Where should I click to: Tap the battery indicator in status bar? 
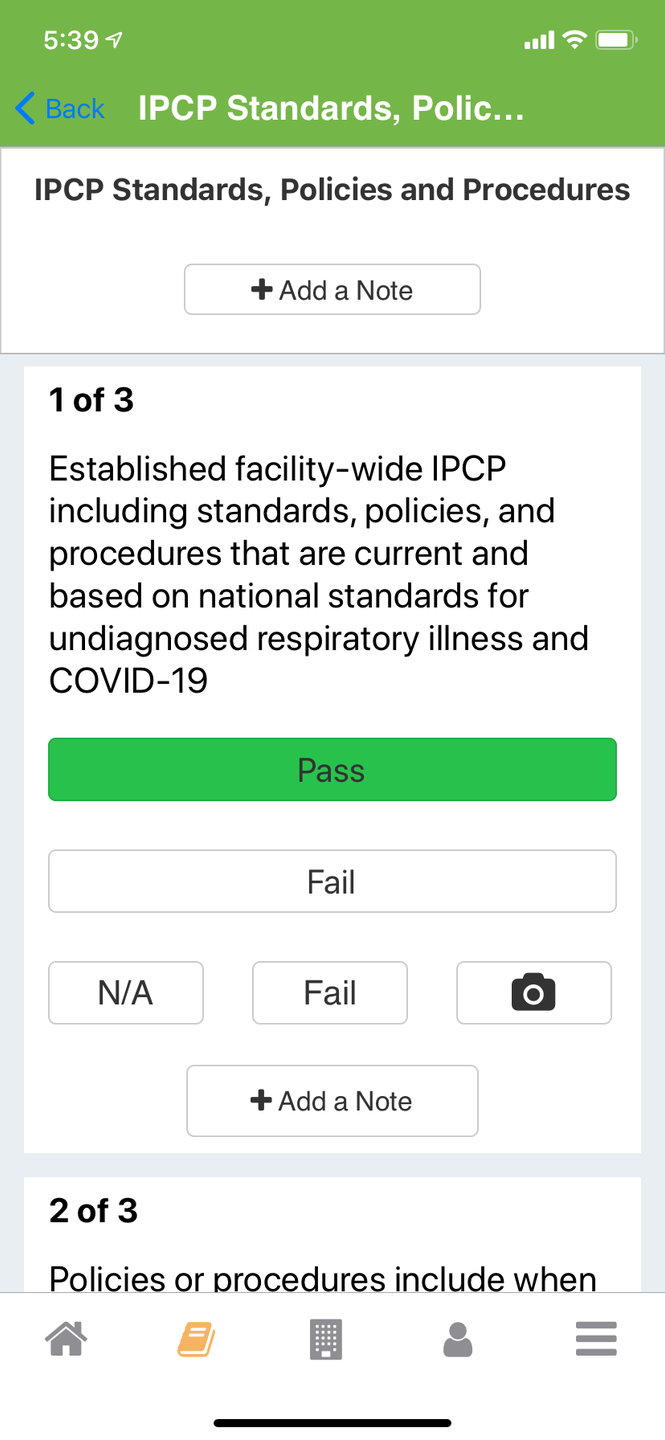(616, 40)
